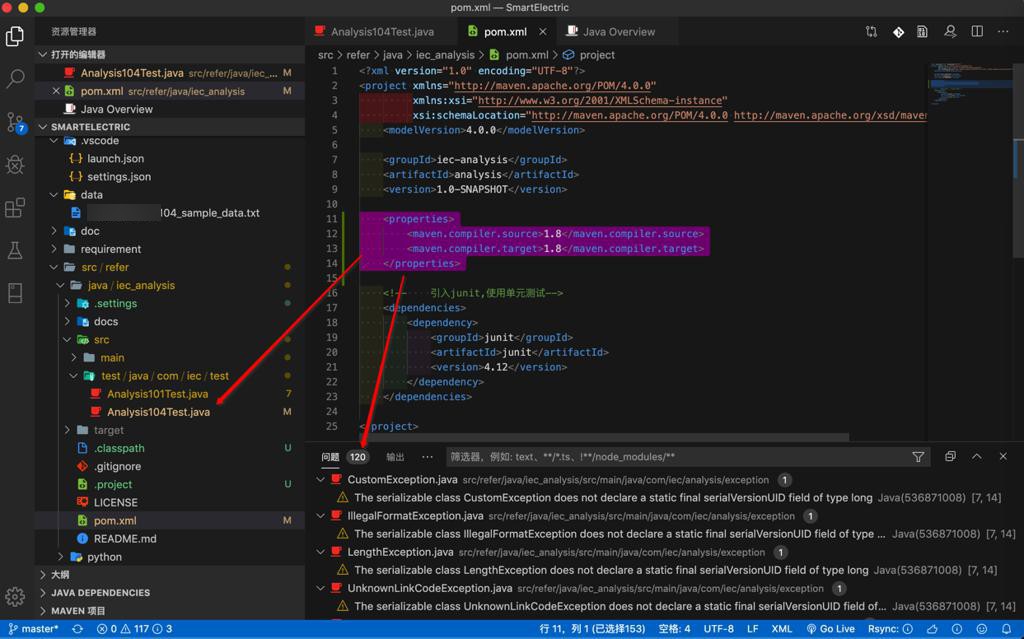Image resolution: width=1024 pixels, height=639 pixels.
Task: Expand the JAVA DEPENDENCIES section
Action: coord(100,593)
